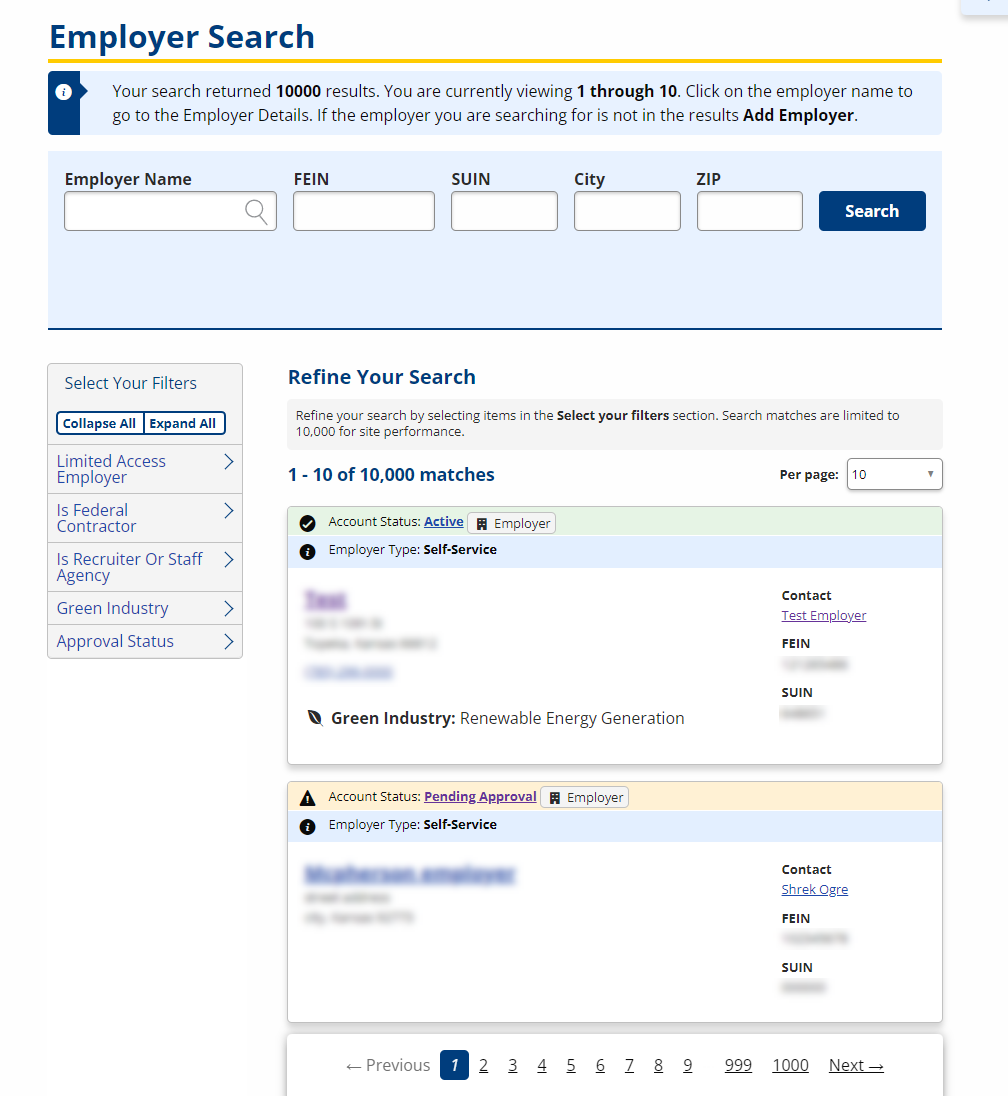Click Expand All filters button

(x=183, y=424)
